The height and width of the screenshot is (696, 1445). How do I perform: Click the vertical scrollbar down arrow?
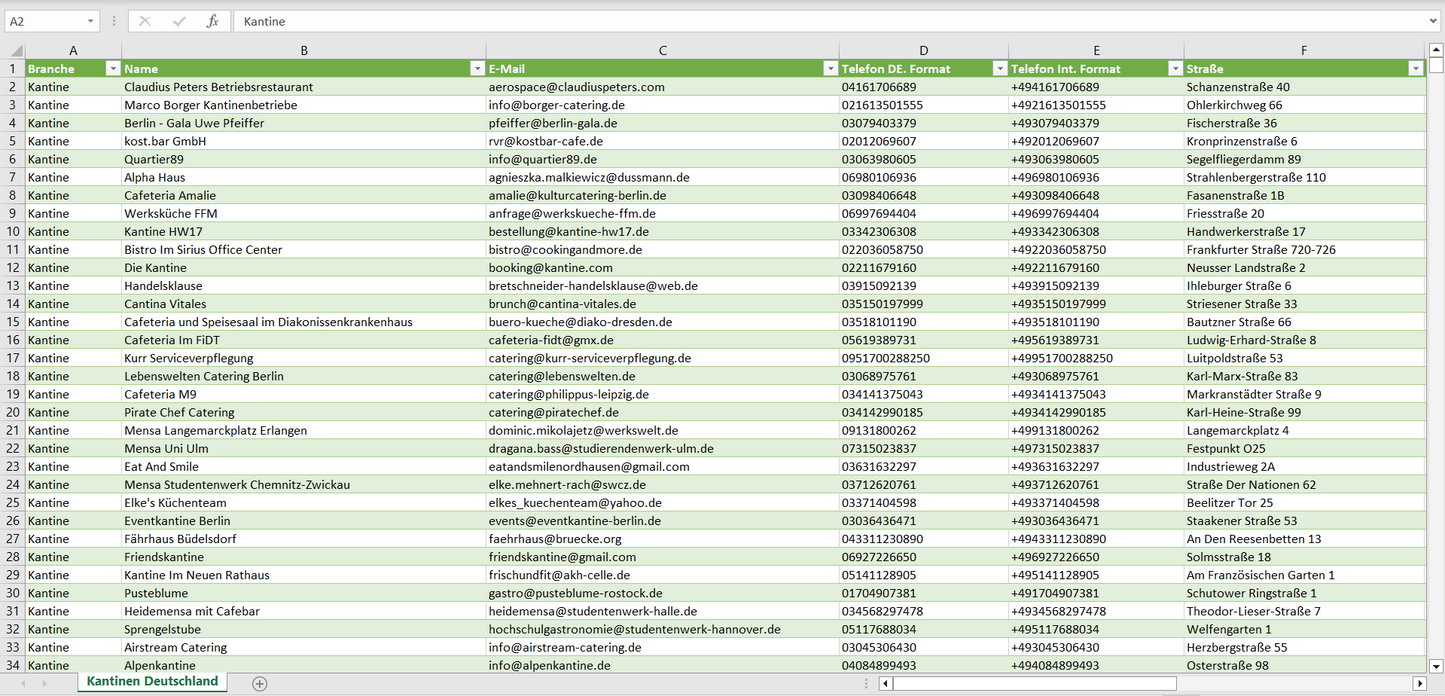point(1436,665)
